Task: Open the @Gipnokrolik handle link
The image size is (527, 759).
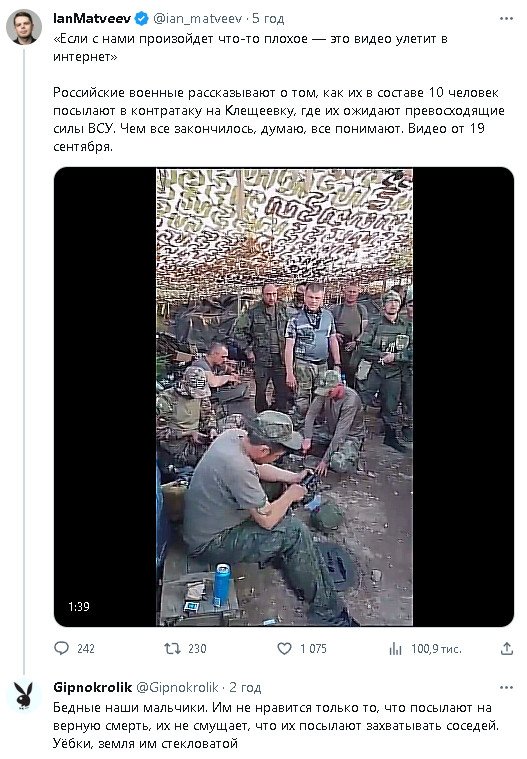Action: point(177,687)
